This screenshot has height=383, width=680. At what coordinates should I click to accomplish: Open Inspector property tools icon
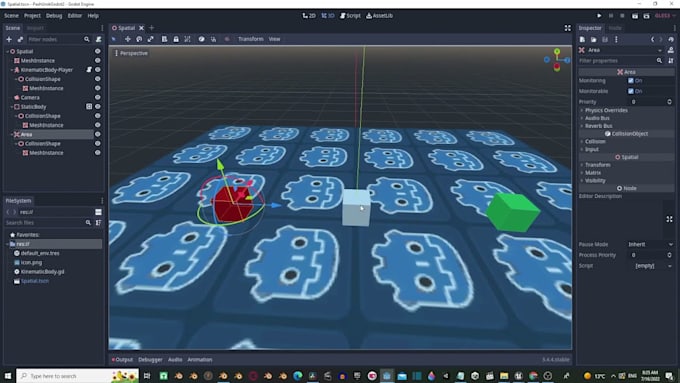tap(671, 61)
